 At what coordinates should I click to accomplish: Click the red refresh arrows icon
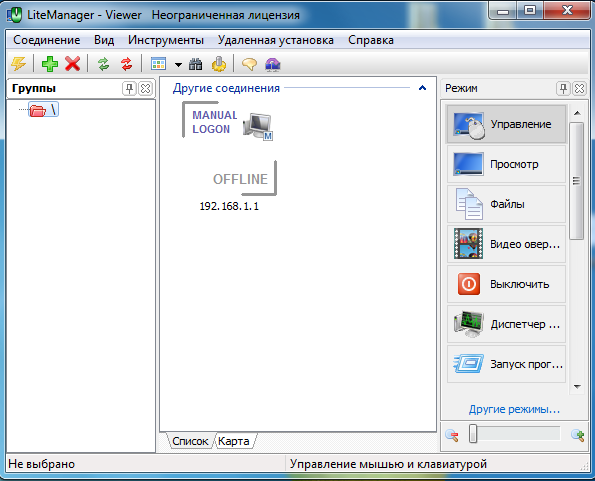(126, 64)
